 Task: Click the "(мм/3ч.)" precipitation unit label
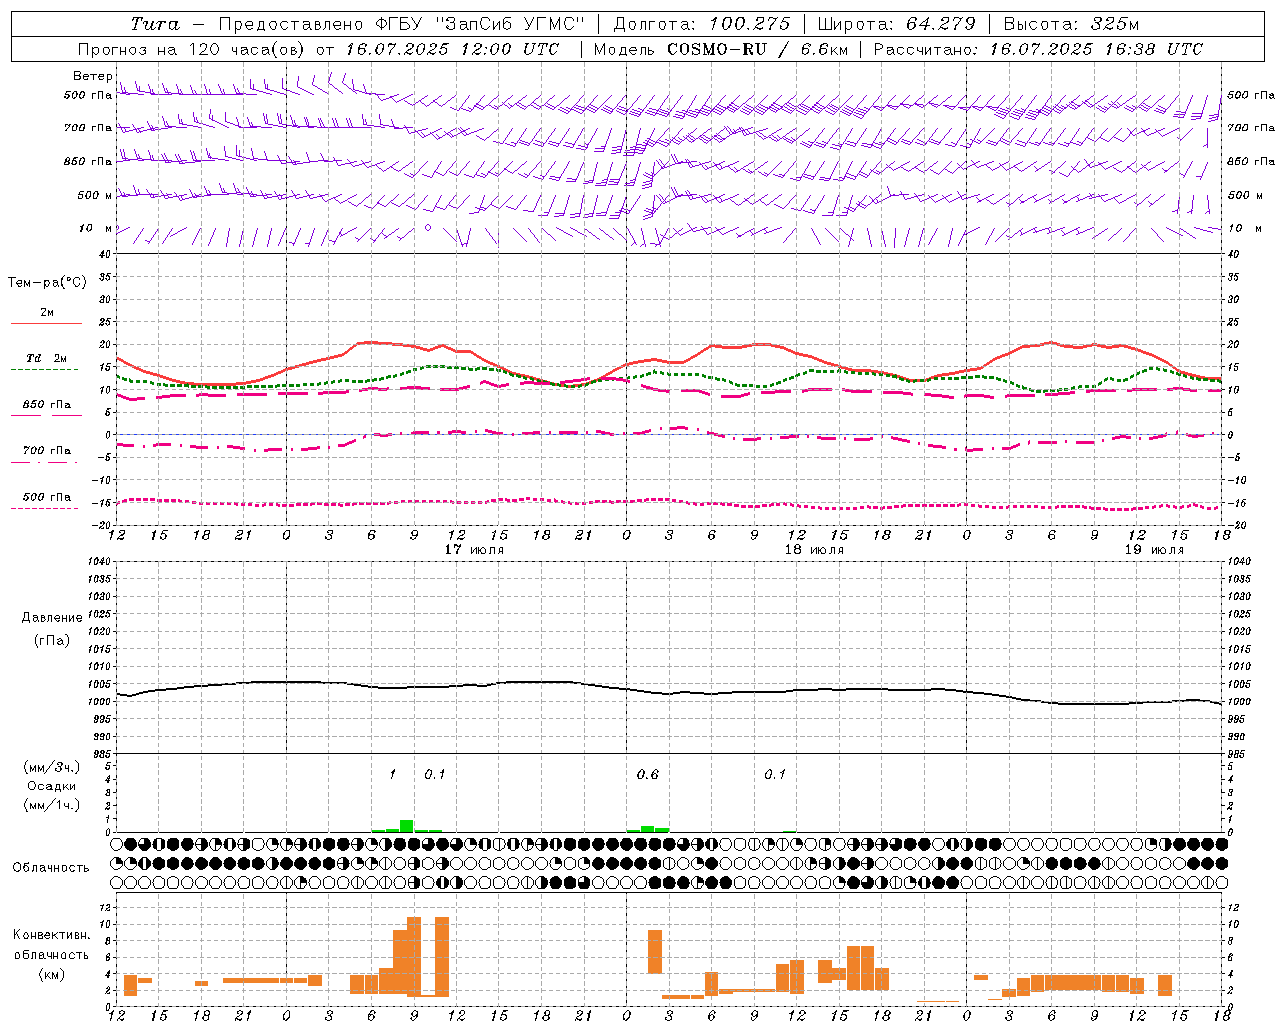51,767
